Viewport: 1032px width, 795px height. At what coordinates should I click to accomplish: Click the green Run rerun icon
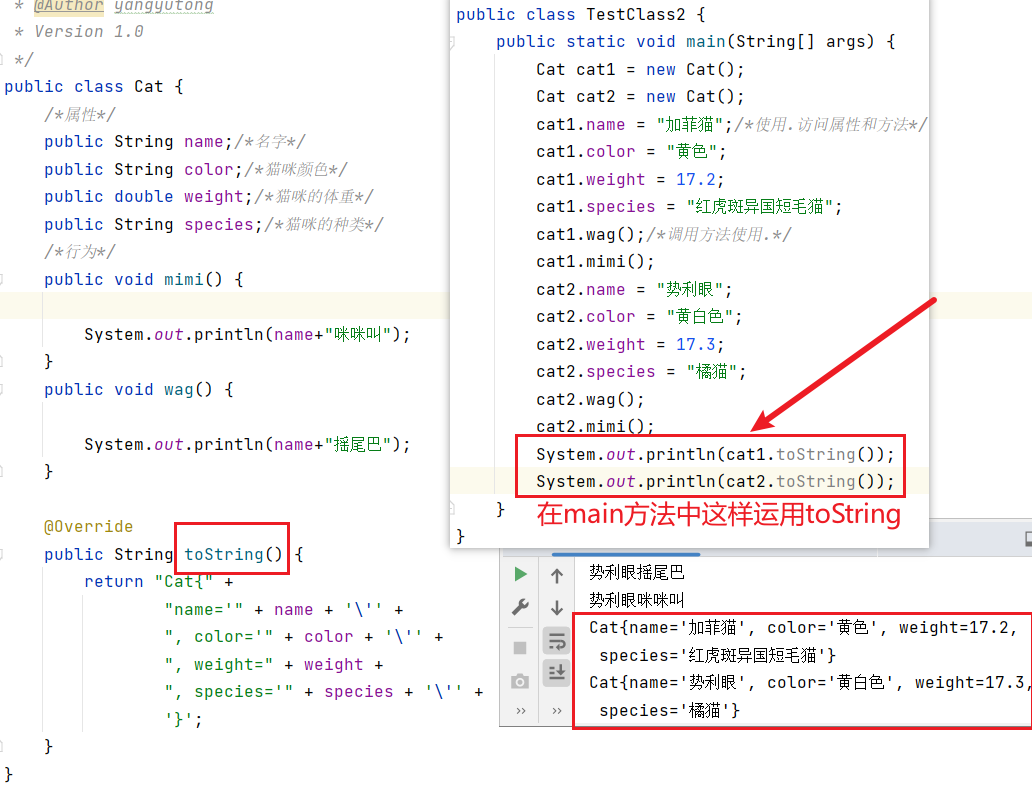(520, 575)
